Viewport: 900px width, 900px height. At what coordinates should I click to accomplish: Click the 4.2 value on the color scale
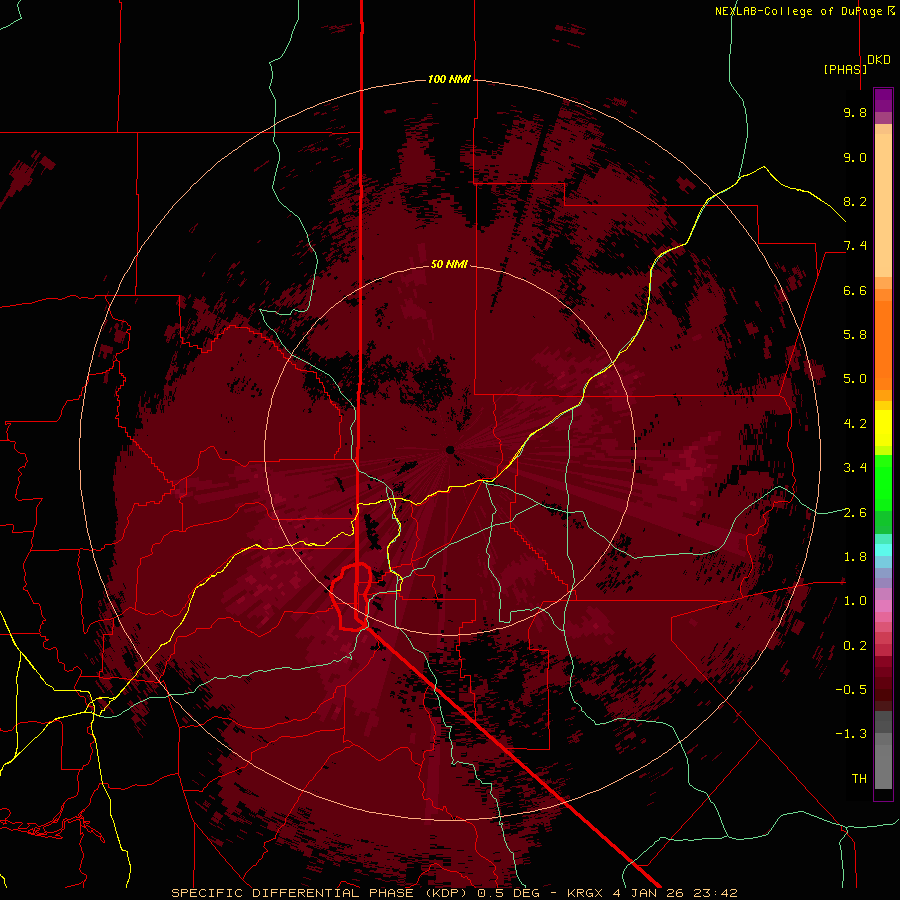(855, 424)
